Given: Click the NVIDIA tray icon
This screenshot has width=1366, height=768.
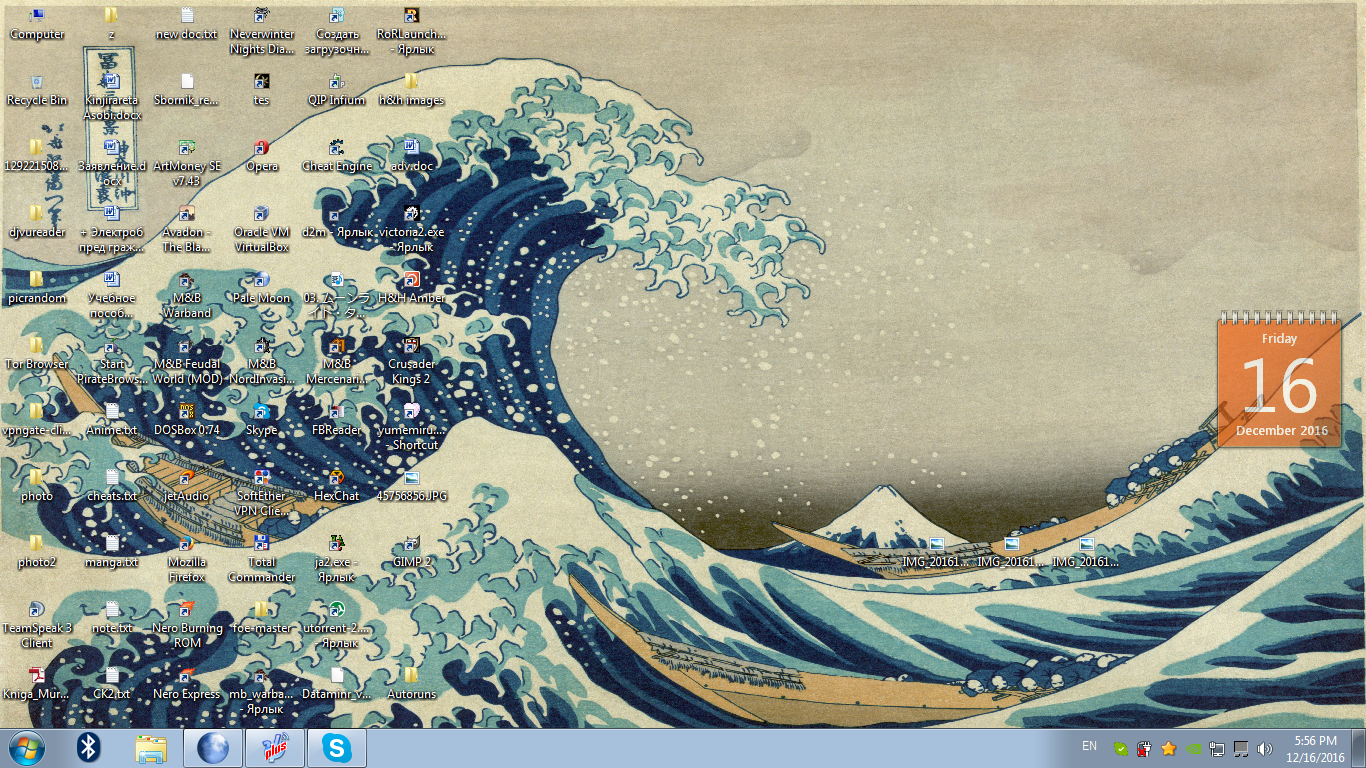Looking at the screenshot, I should click(1193, 748).
